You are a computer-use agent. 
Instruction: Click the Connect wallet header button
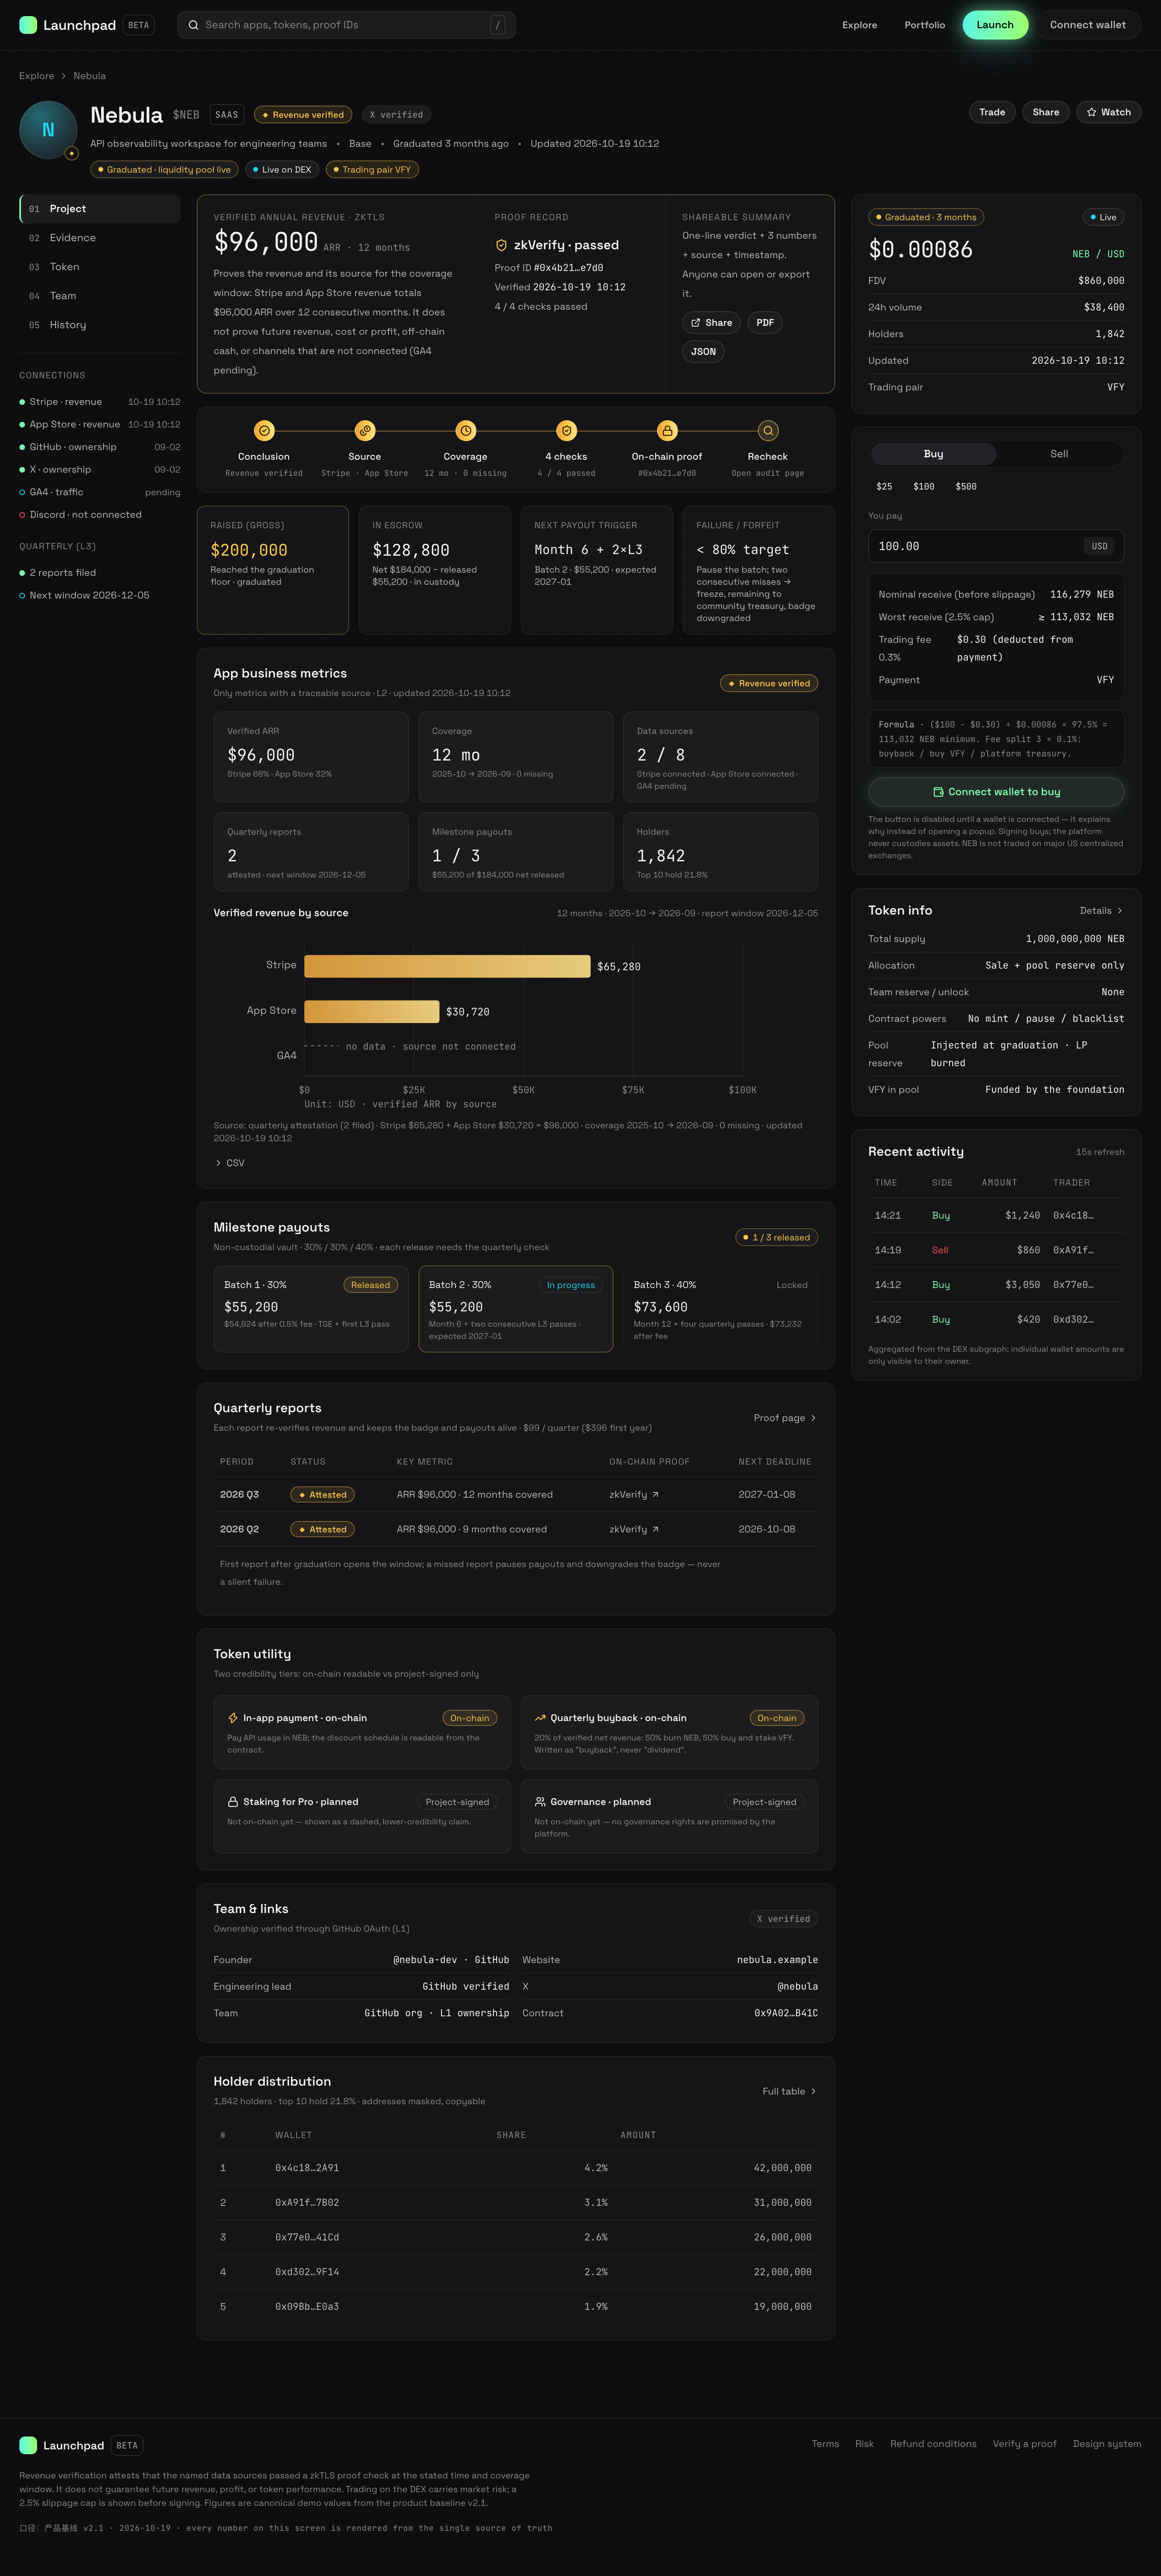pos(1088,25)
